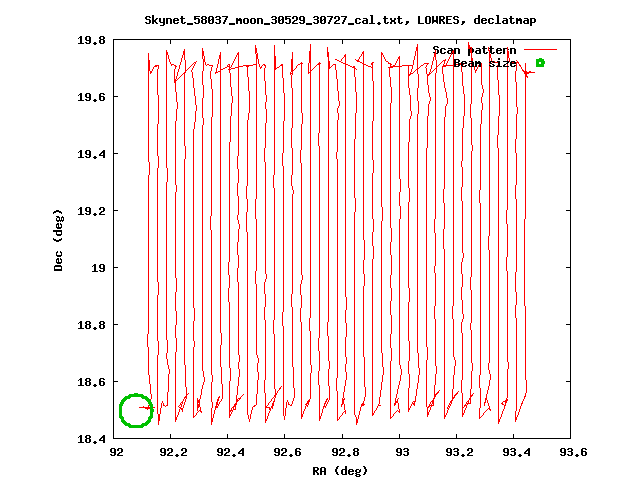This screenshot has height=480, width=640.
Task: Click the x-axis tick label 92.2
Action: tap(173, 452)
